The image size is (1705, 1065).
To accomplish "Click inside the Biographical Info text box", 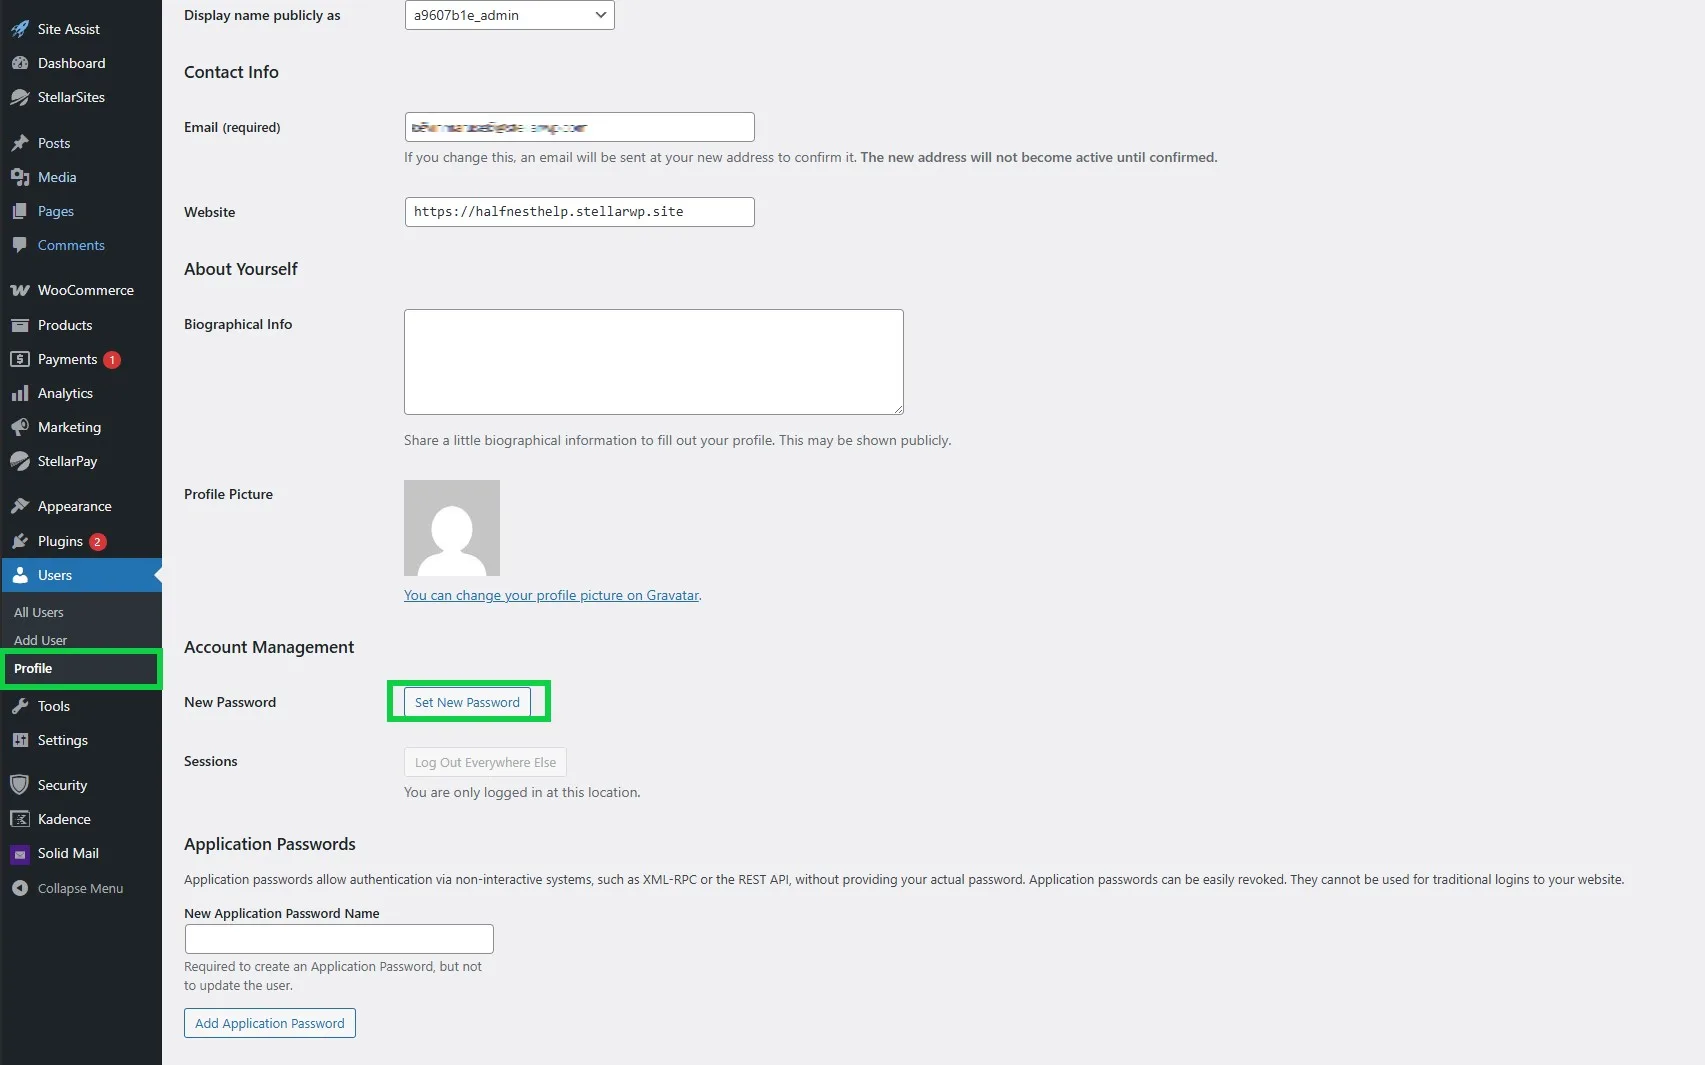I will tap(653, 361).
